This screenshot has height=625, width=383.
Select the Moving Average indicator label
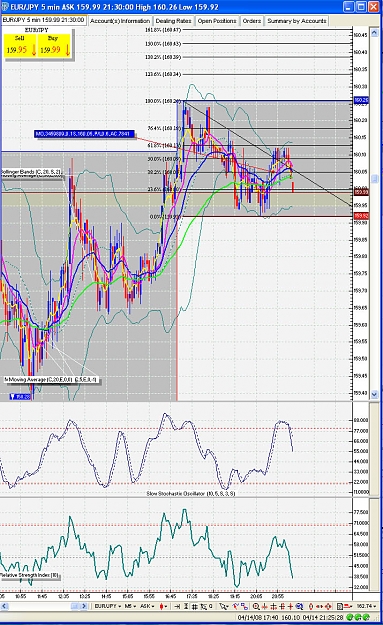click(x=51, y=380)
